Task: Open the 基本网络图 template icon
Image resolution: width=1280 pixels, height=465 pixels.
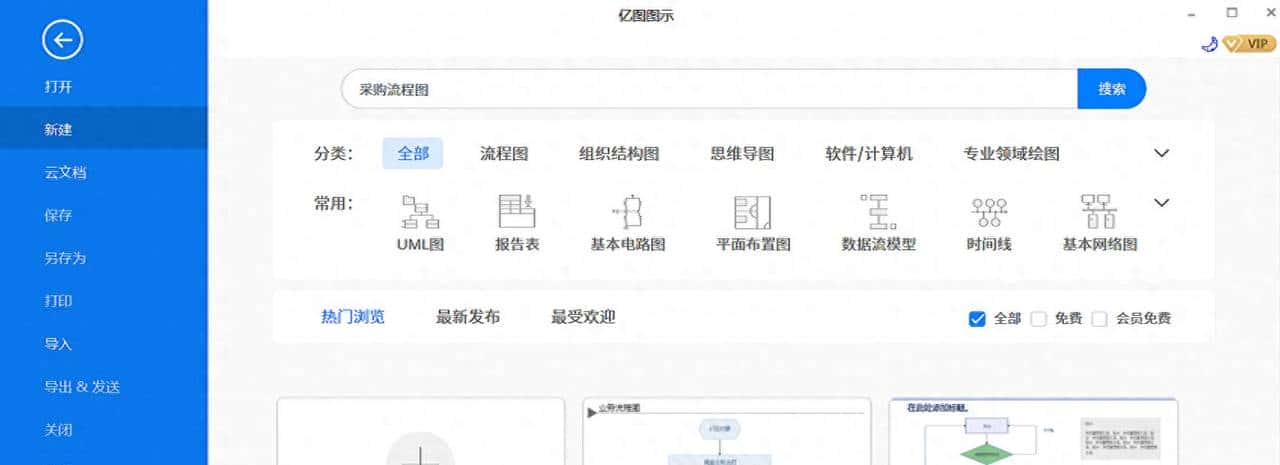Action: [1099, 211]
